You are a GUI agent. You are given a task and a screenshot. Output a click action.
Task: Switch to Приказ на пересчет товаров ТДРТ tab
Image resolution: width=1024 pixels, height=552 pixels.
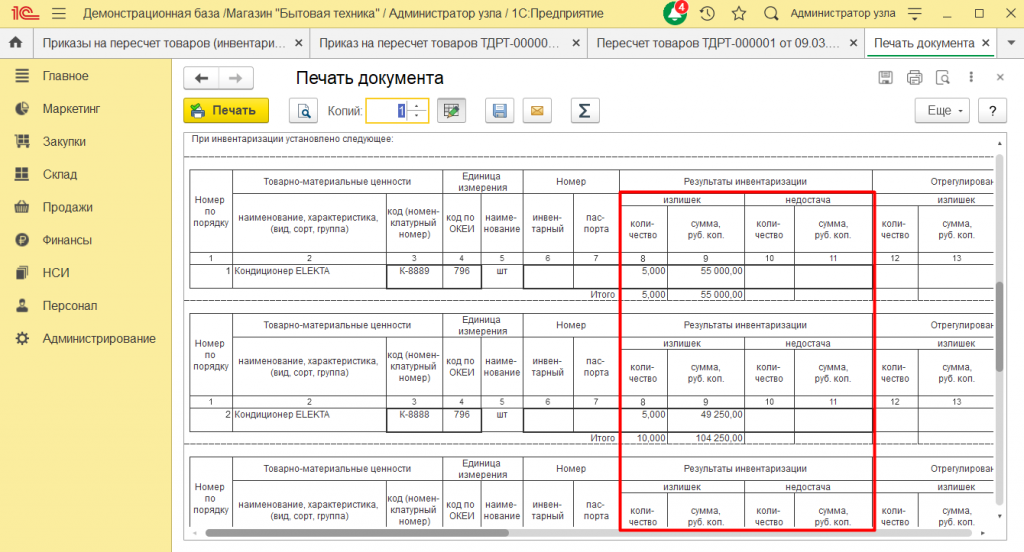click(440, 43)
